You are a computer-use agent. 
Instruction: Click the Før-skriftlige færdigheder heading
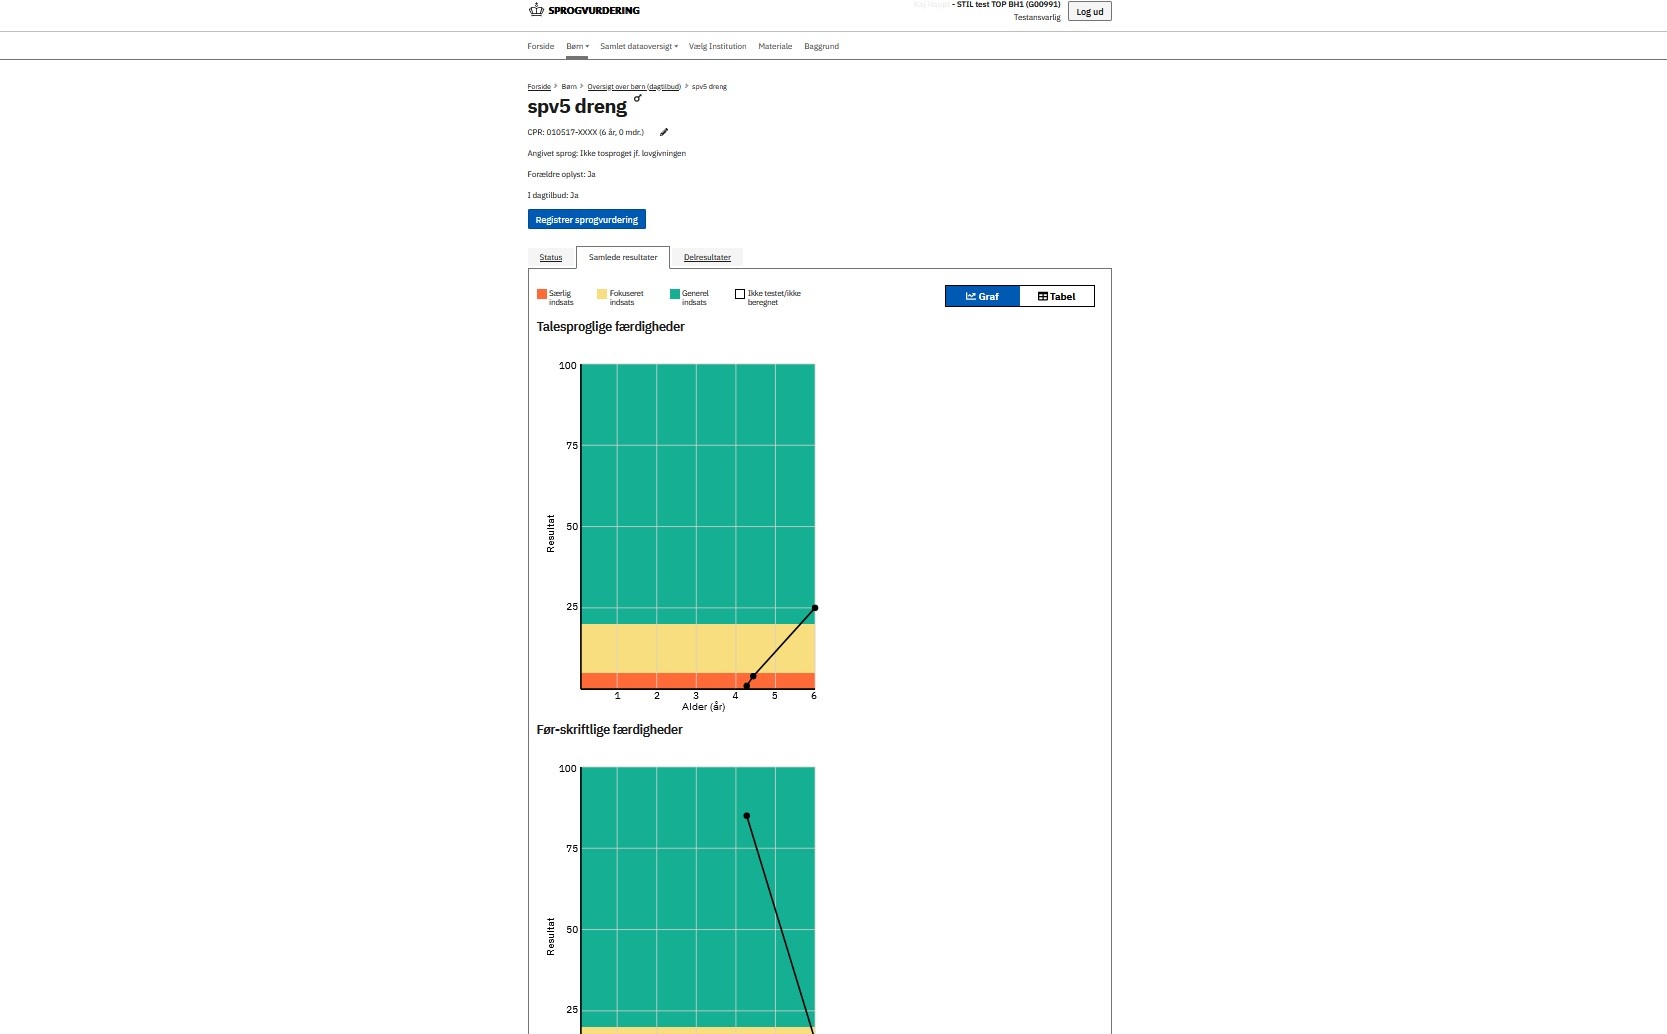pos(610,730)
